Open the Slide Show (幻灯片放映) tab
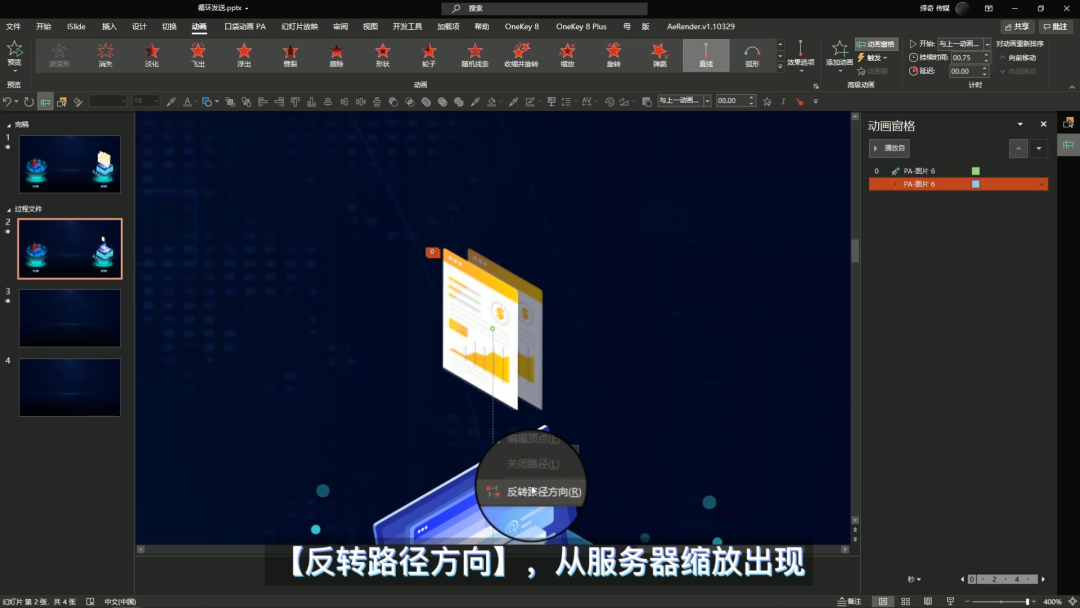The height and width of the screenshot is (608, 1080). coord(300,26)
